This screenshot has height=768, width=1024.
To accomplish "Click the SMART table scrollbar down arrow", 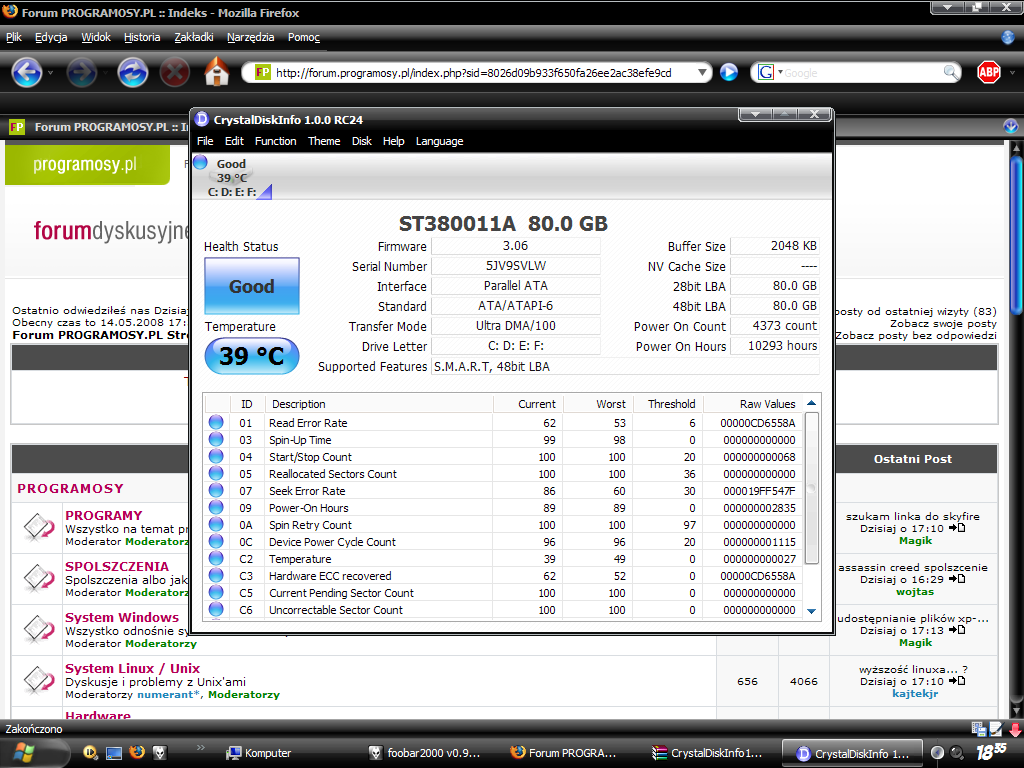I will 812,611.
